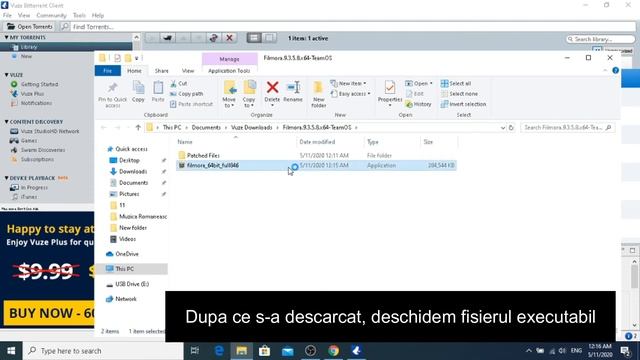Click the Windows taskbar search box
This screenshot has width=640, height=360.
[103, 351]
